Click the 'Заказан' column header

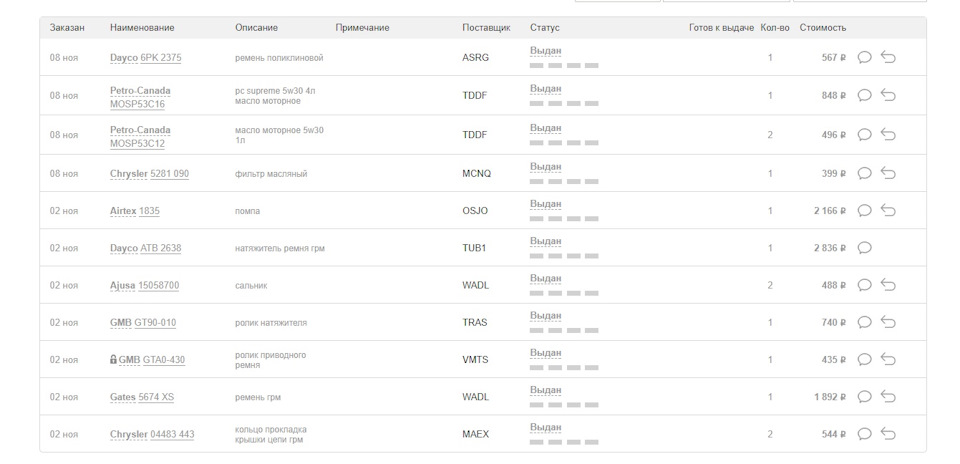[67, 28]
